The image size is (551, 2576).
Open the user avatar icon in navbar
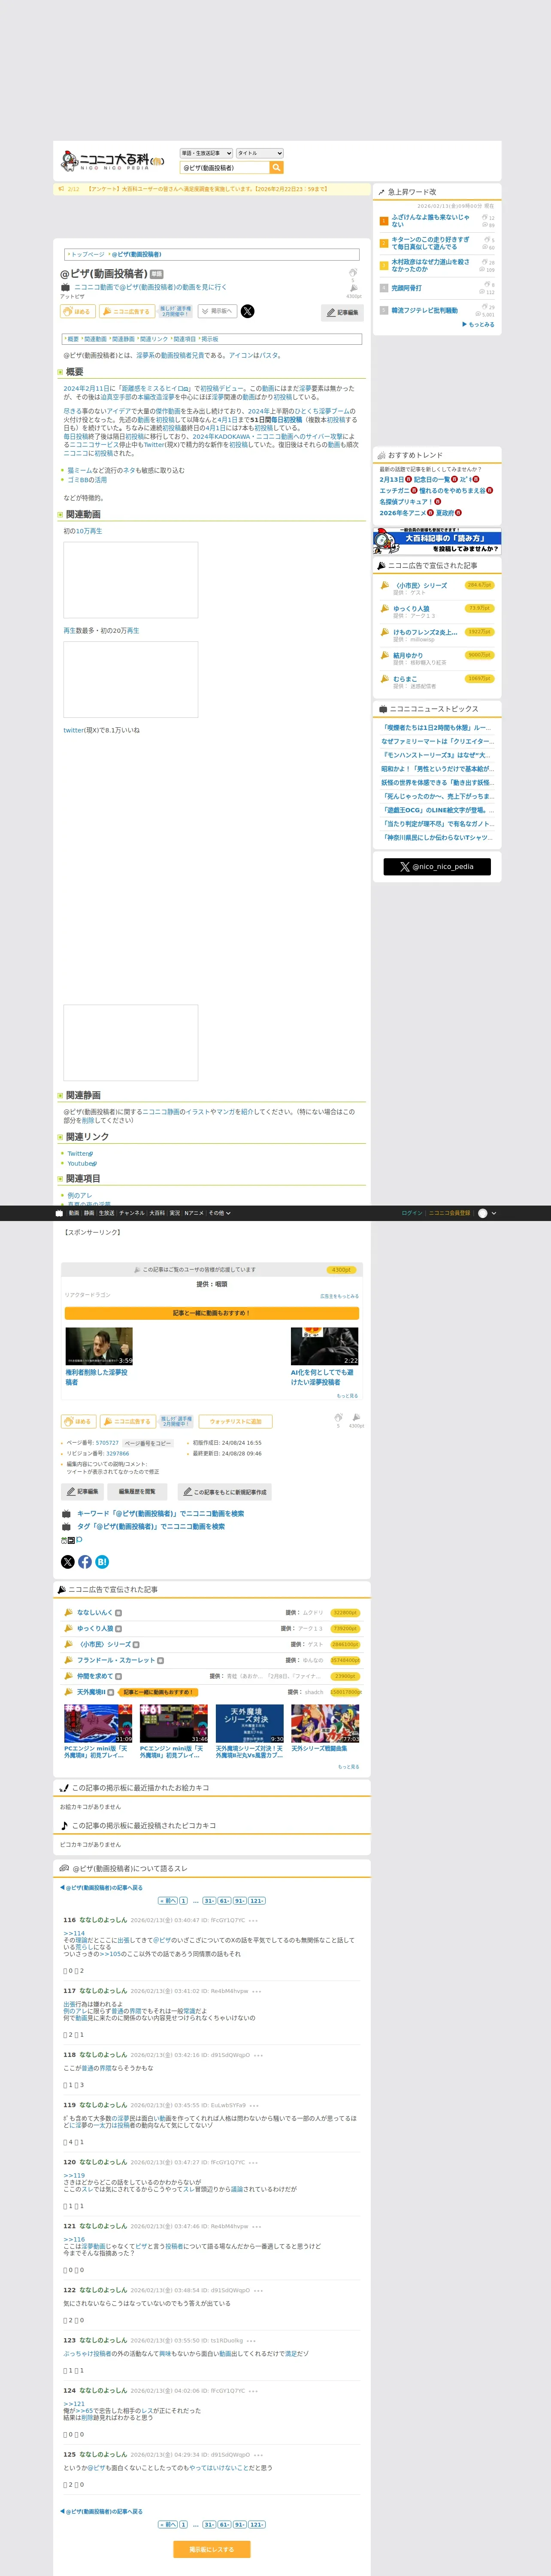click(483, 1213)
